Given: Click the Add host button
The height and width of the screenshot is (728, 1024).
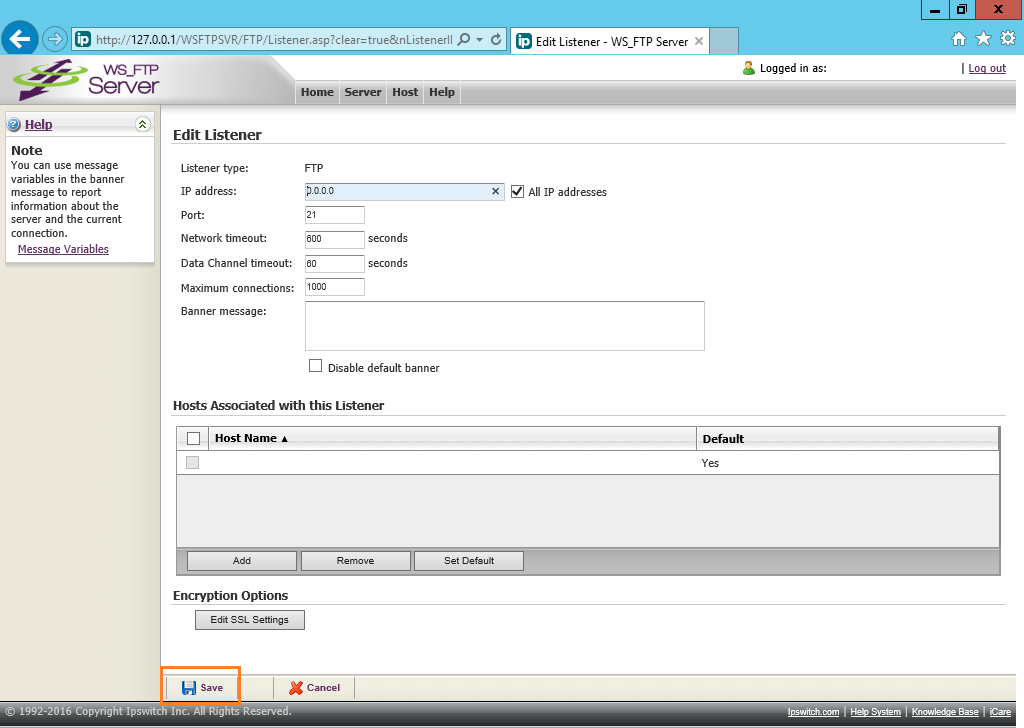Looking at the screenshot, I should 242,560.
